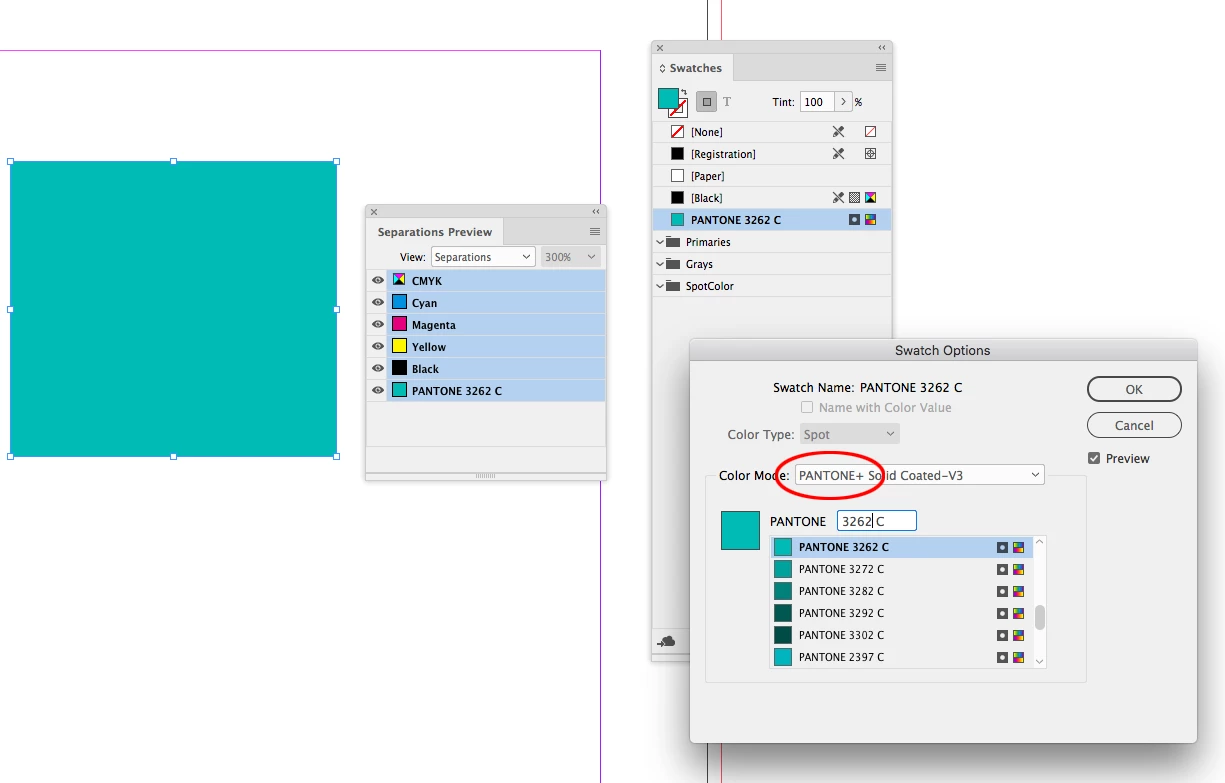Screen dimensions: 1225x783
Task: Click the PANTONE list scrollbar thumb
Action: click(1040, 617)
